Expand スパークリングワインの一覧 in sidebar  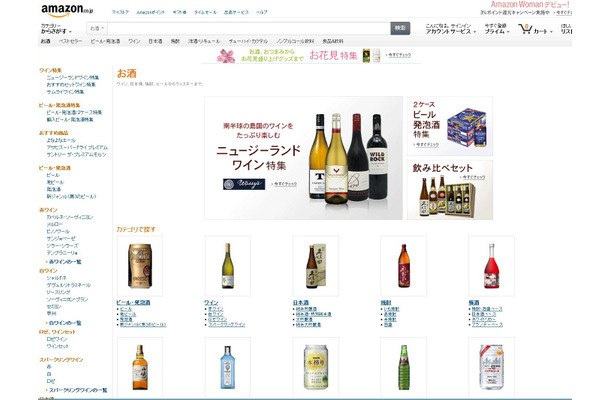click(77, 390)
